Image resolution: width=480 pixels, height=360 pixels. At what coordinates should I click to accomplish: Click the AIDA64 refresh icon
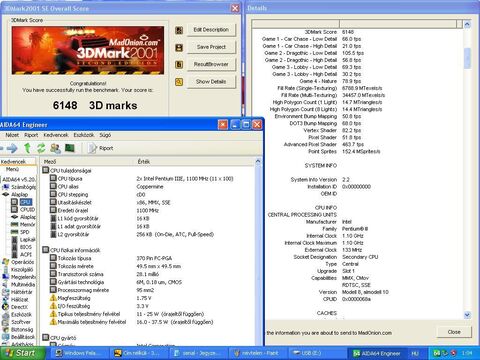coord(41,148)
